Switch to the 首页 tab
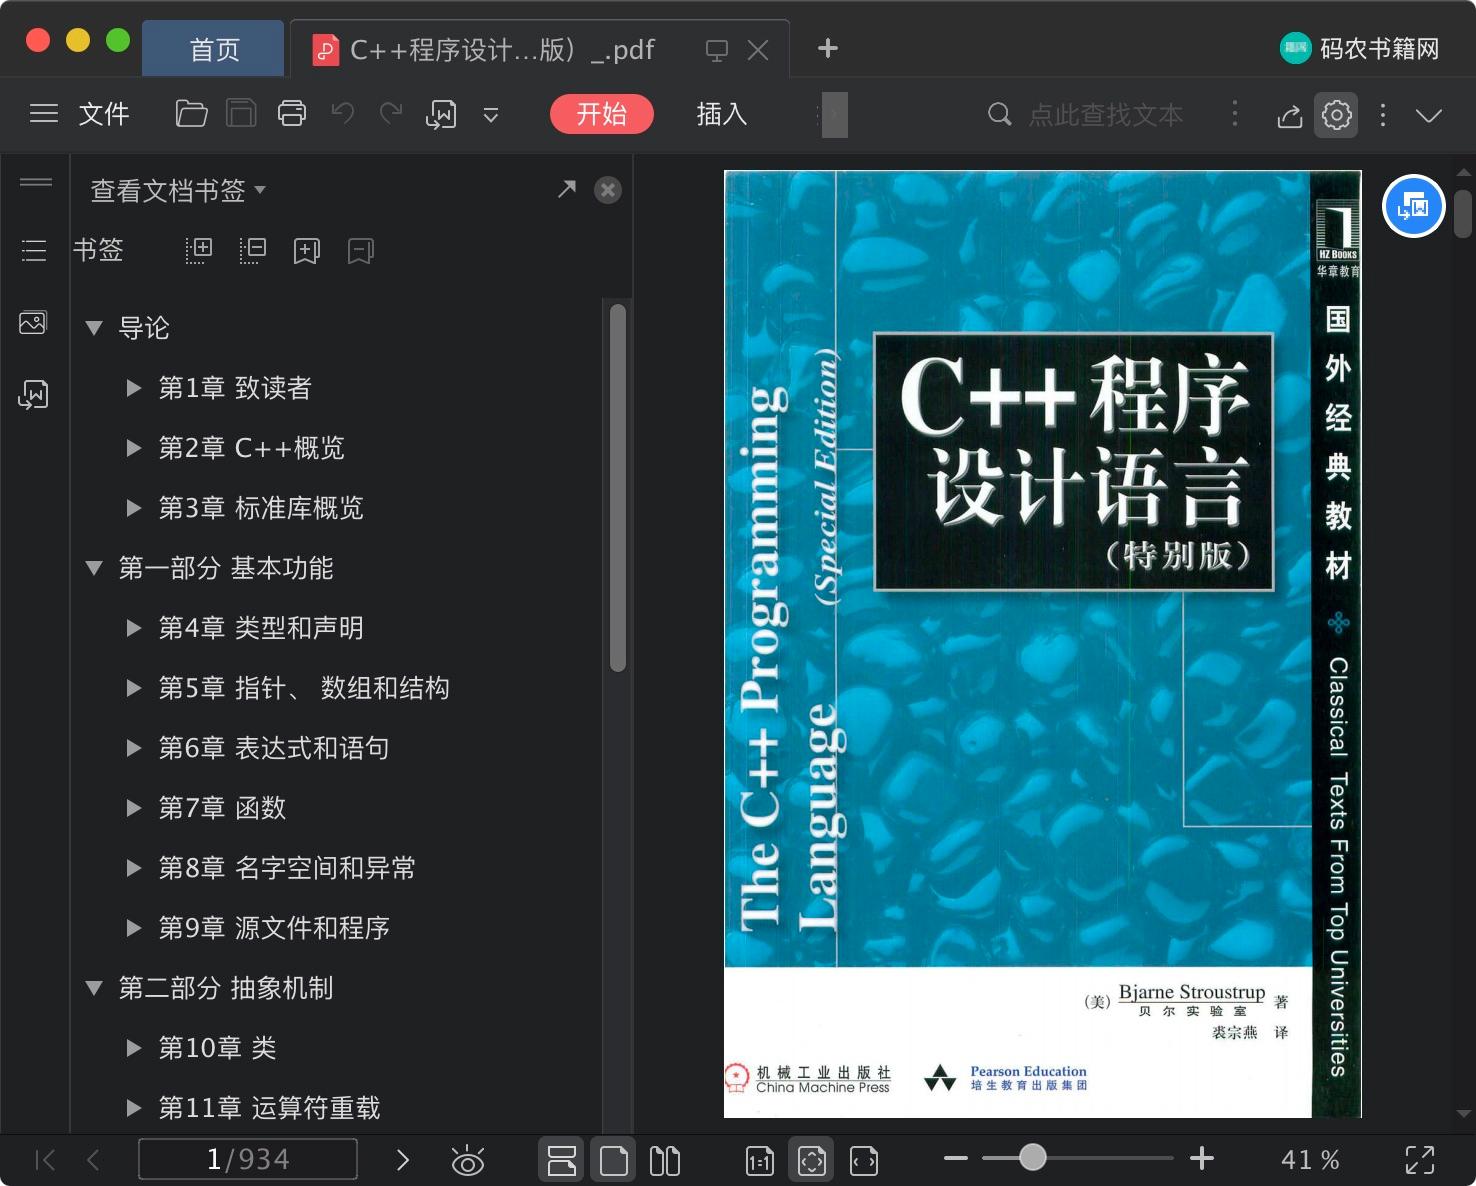 [214, 49]
